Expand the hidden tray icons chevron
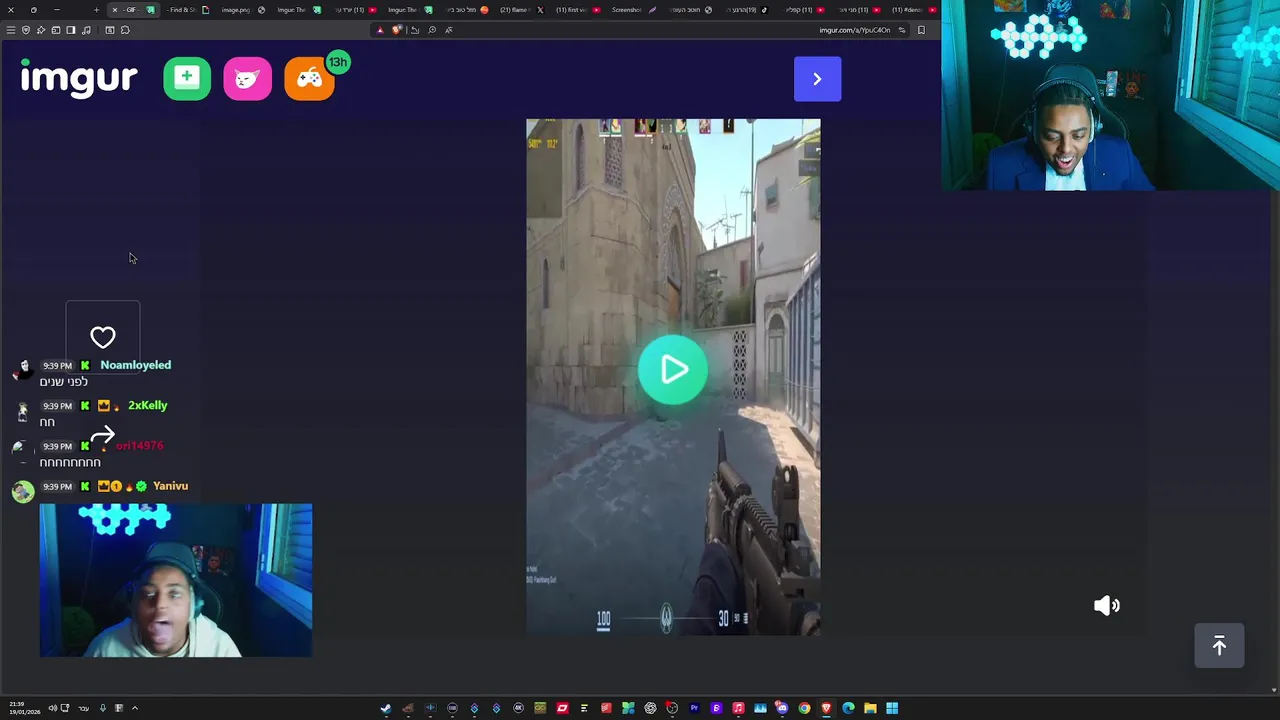Image resolution: width=1280 pixels, height=720 pixels. point(134,708)
